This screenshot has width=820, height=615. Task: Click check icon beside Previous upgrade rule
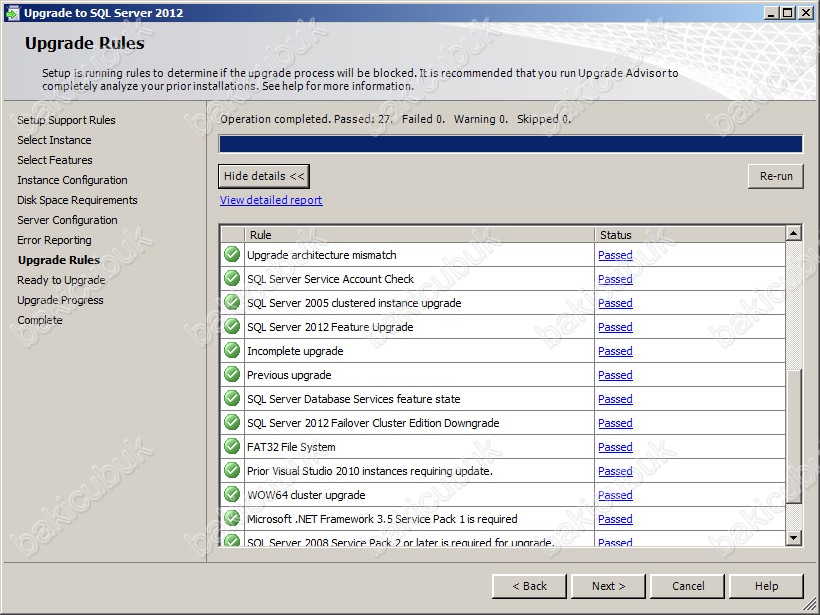coord(232,374)
